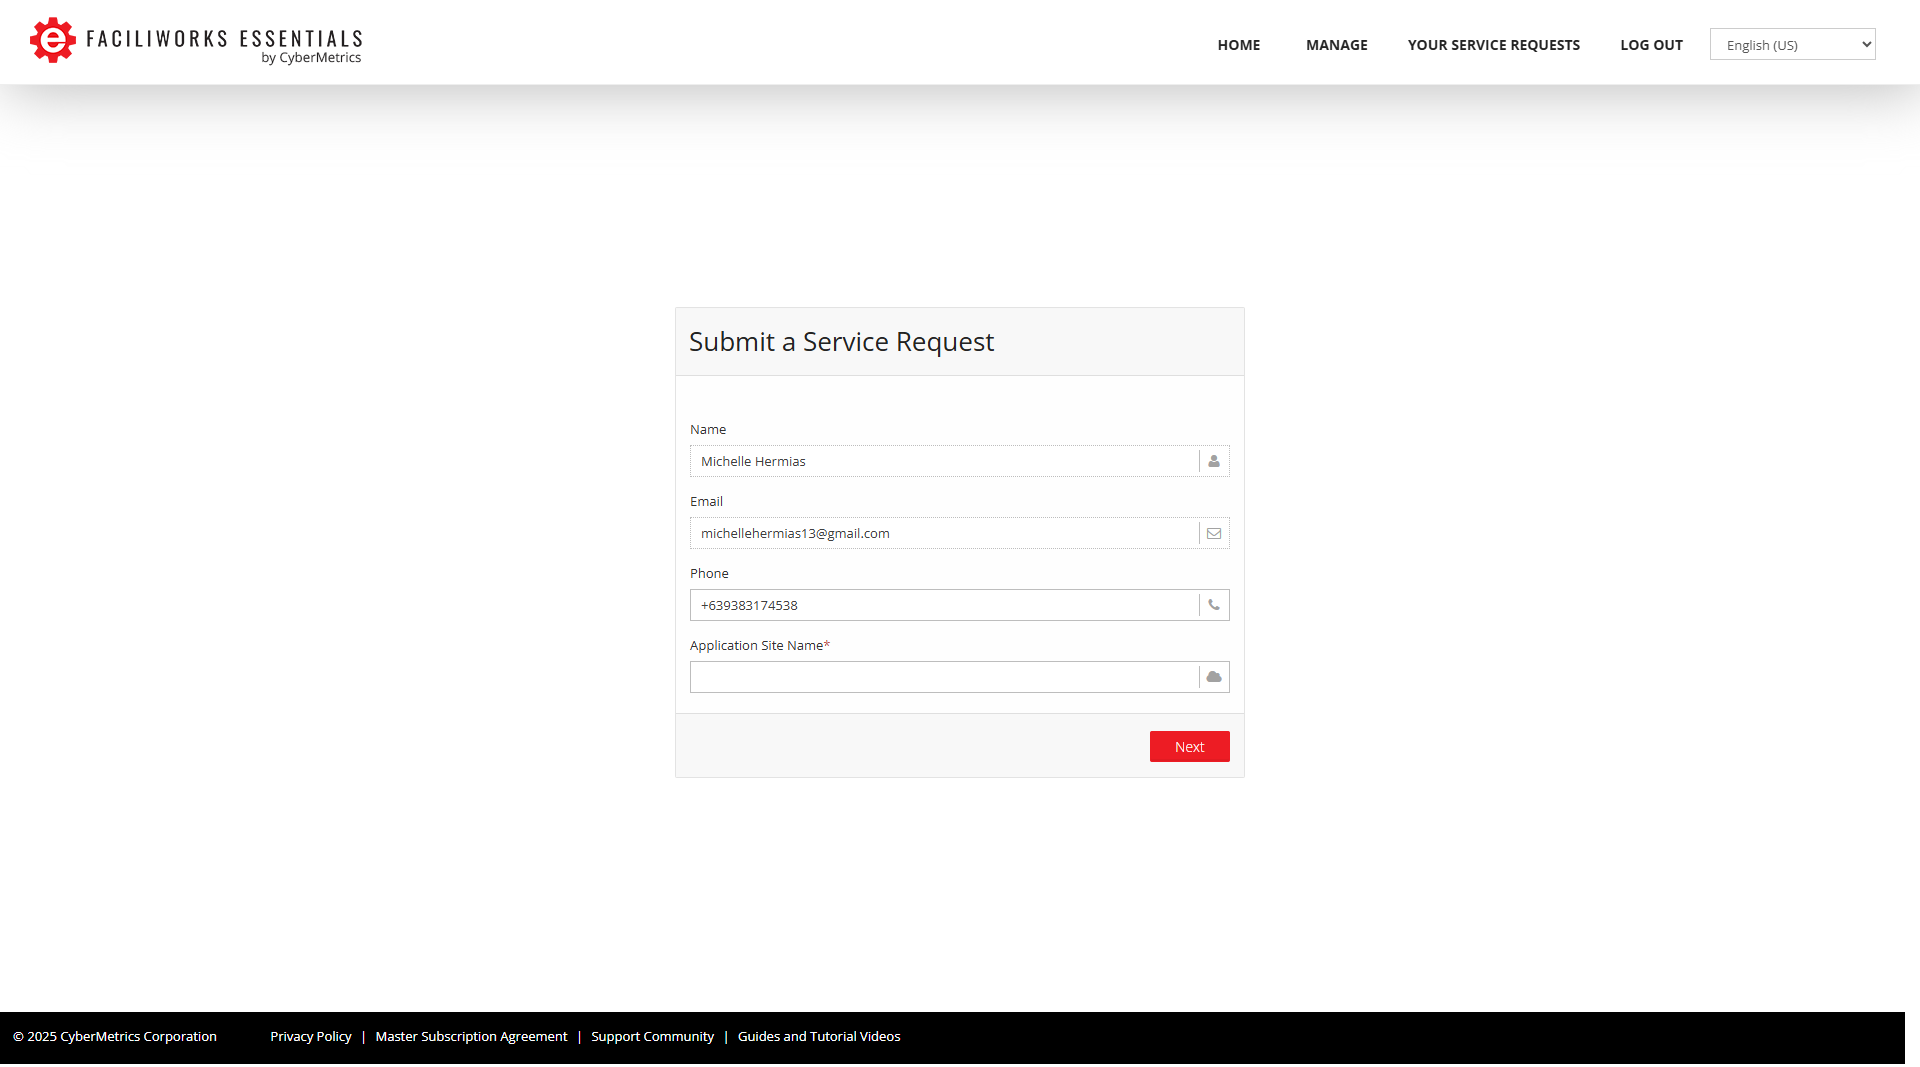Screen dimensions: 1920x1067
Task: Open the English (US) language dropdown
Action: [1792, 45]
